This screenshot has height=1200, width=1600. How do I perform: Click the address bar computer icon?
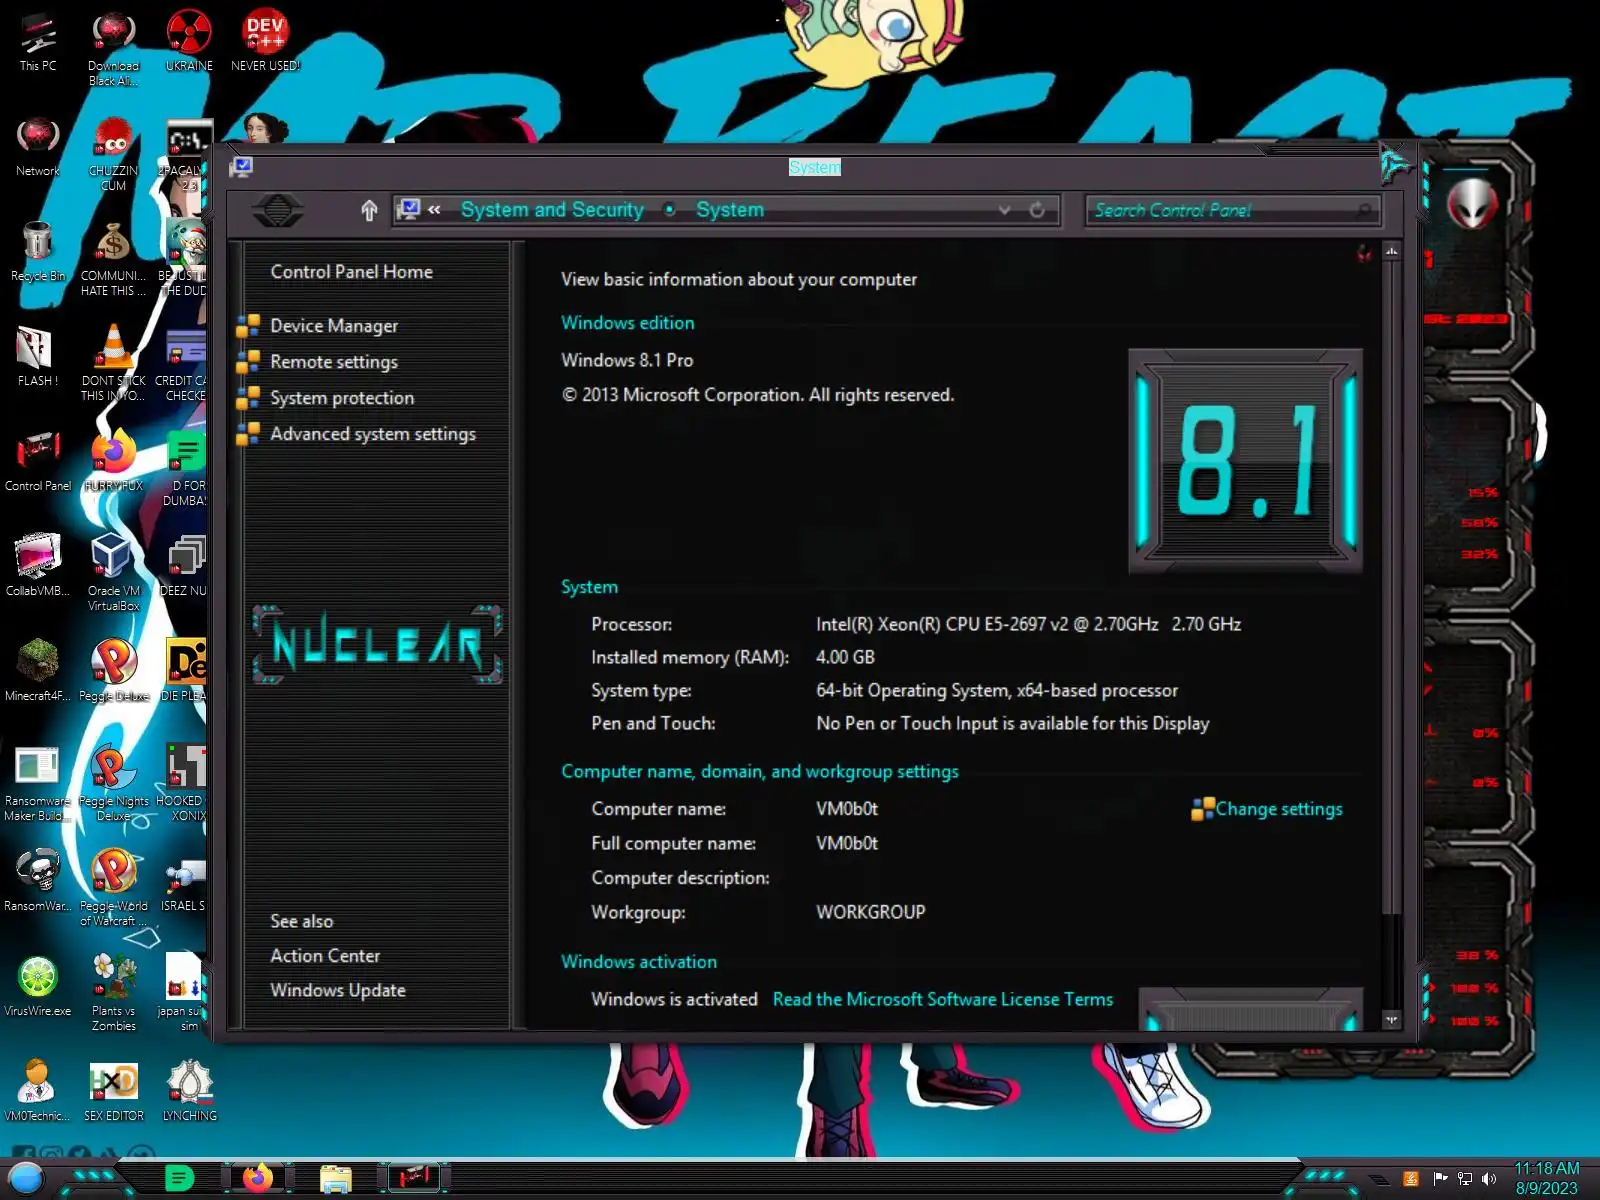tap(408, 209)
